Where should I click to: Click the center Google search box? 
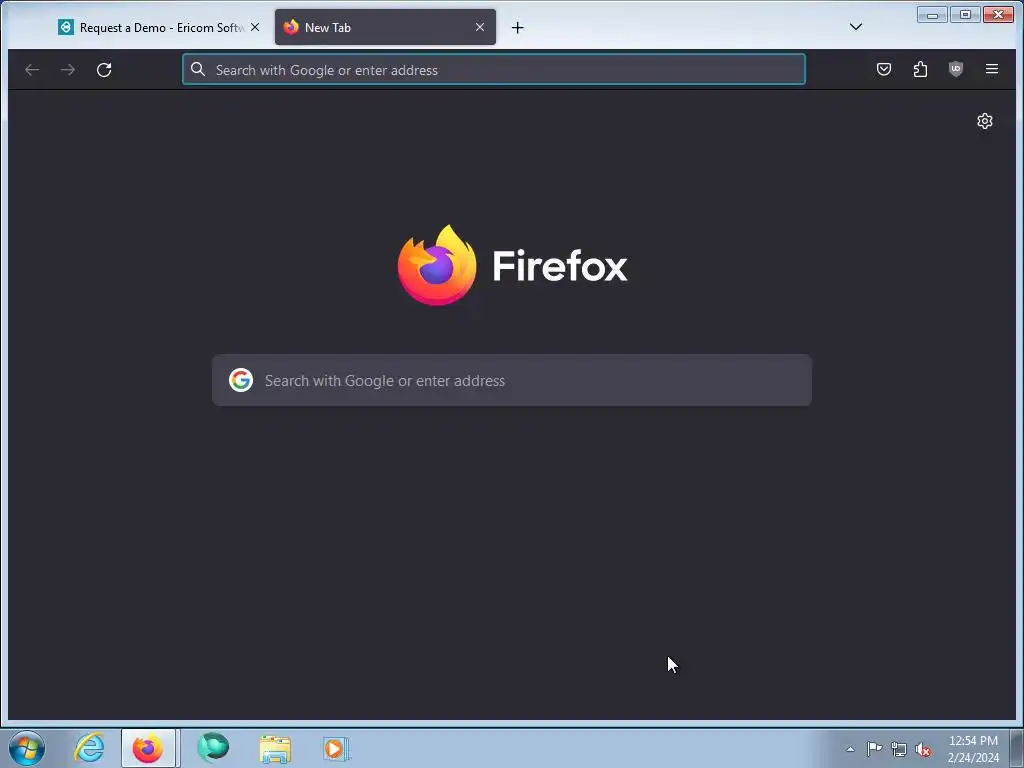[512, 380]
